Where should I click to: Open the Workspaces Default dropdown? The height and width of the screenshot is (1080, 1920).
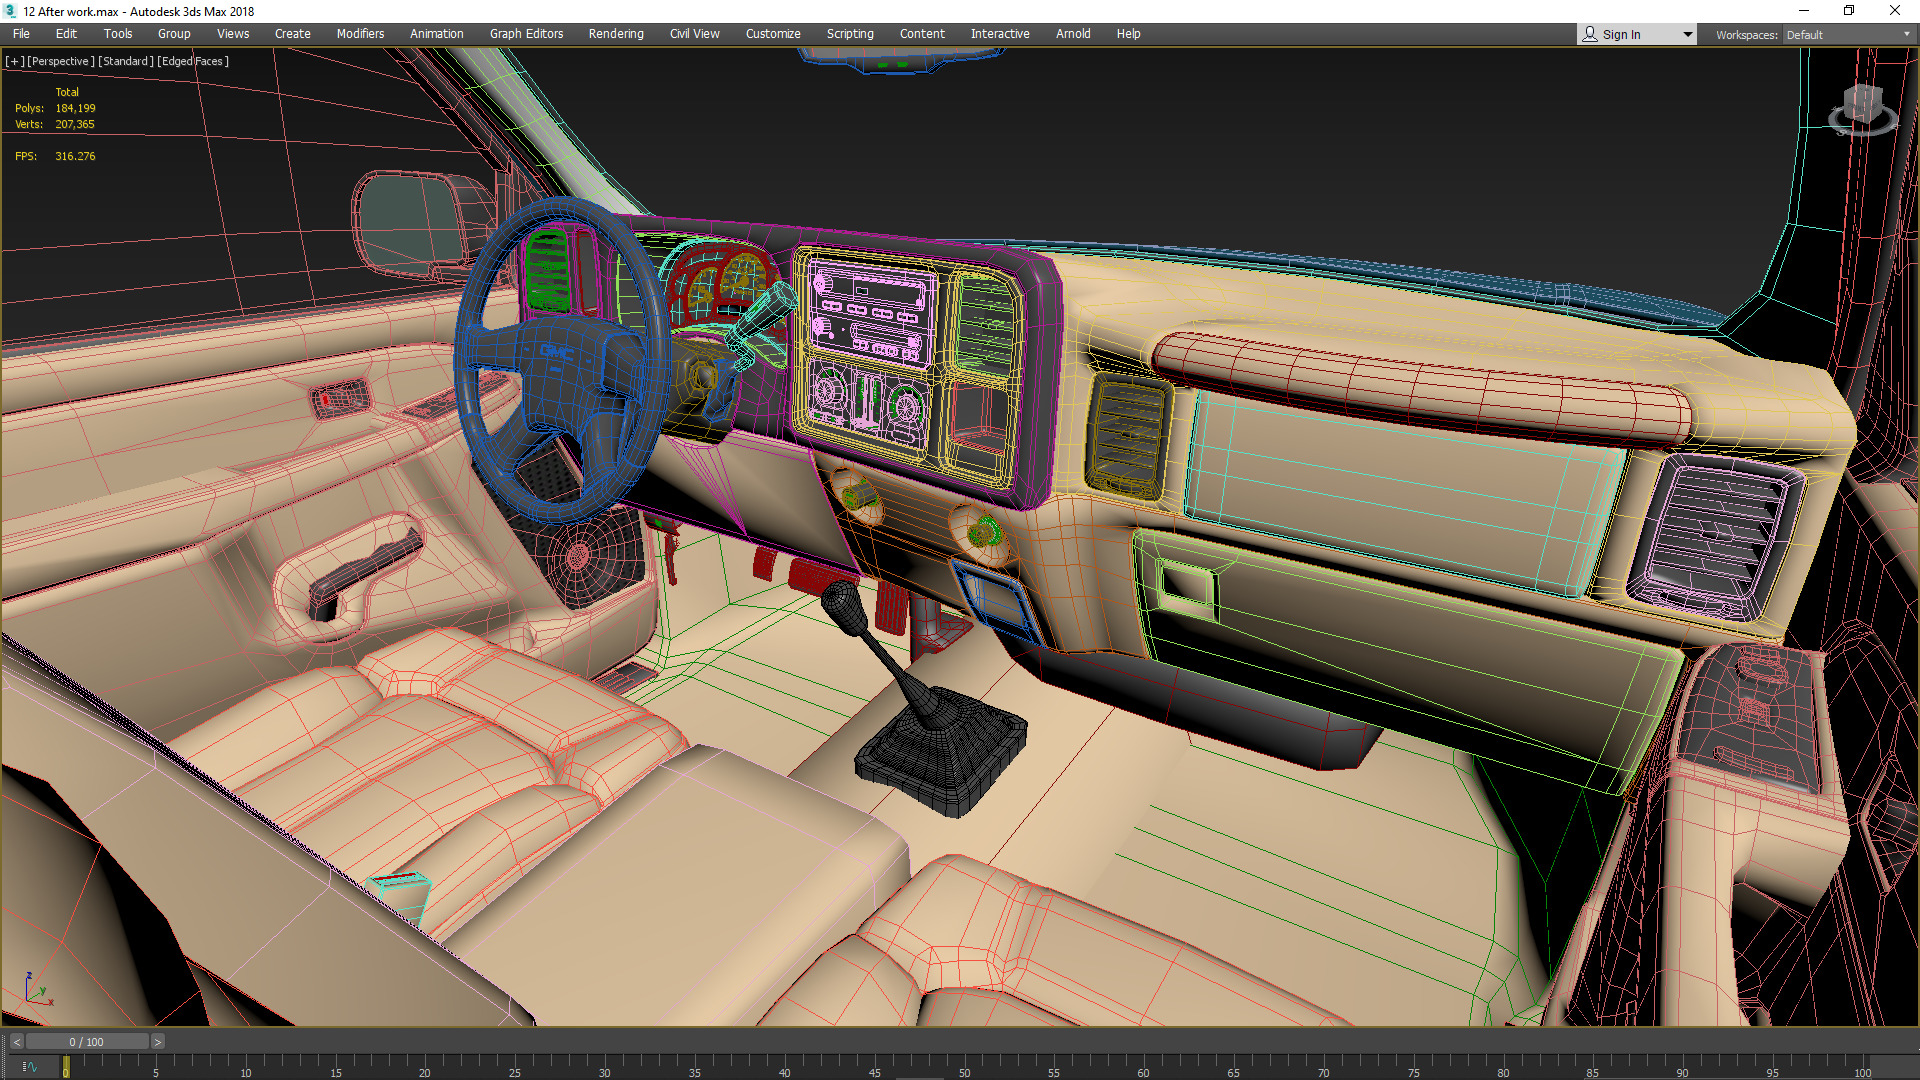[1848, 35]
